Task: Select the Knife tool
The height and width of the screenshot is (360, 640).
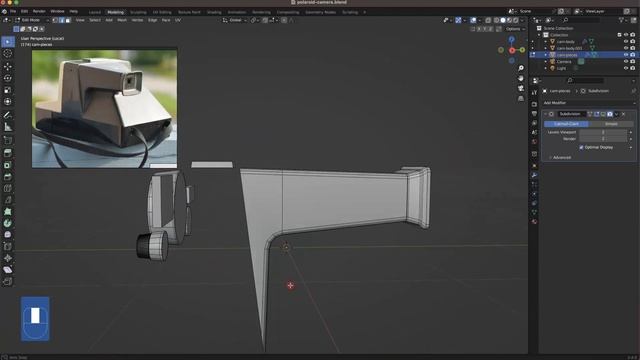Action: pos(8,200)
